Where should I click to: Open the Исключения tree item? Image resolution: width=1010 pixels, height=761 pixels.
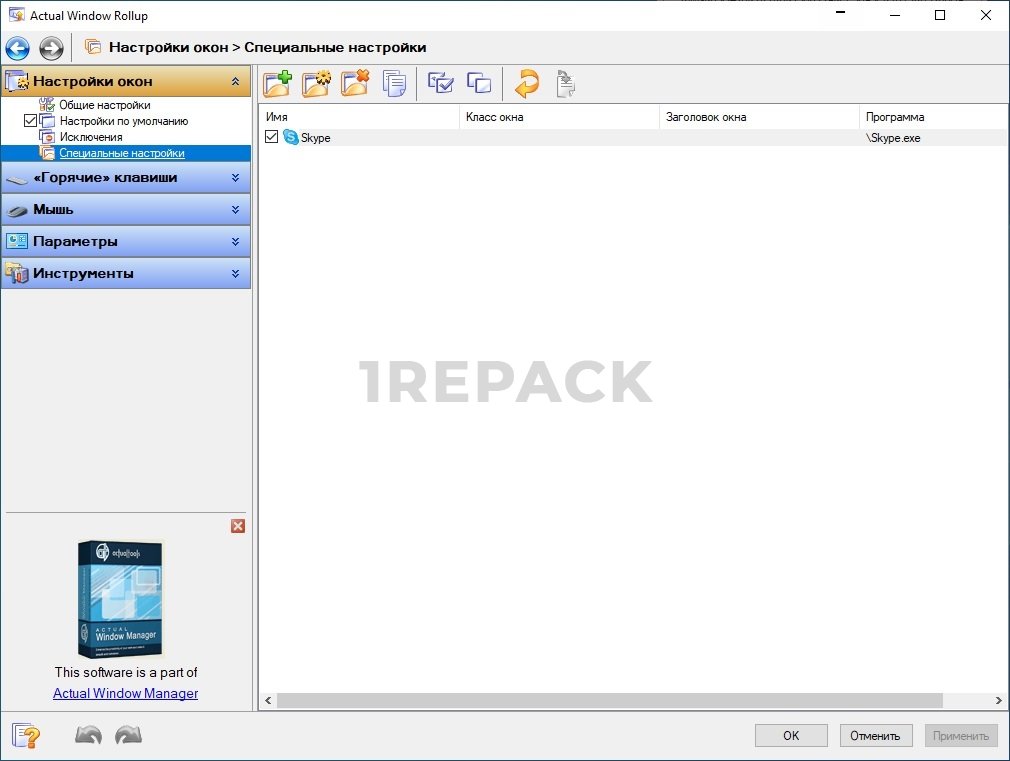(90, 137)
